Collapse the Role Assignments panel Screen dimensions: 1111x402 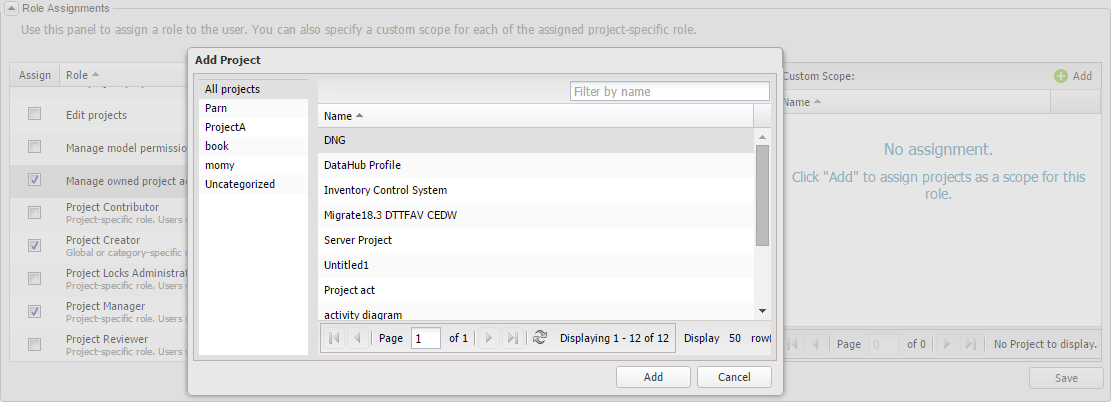coord(10,8)
